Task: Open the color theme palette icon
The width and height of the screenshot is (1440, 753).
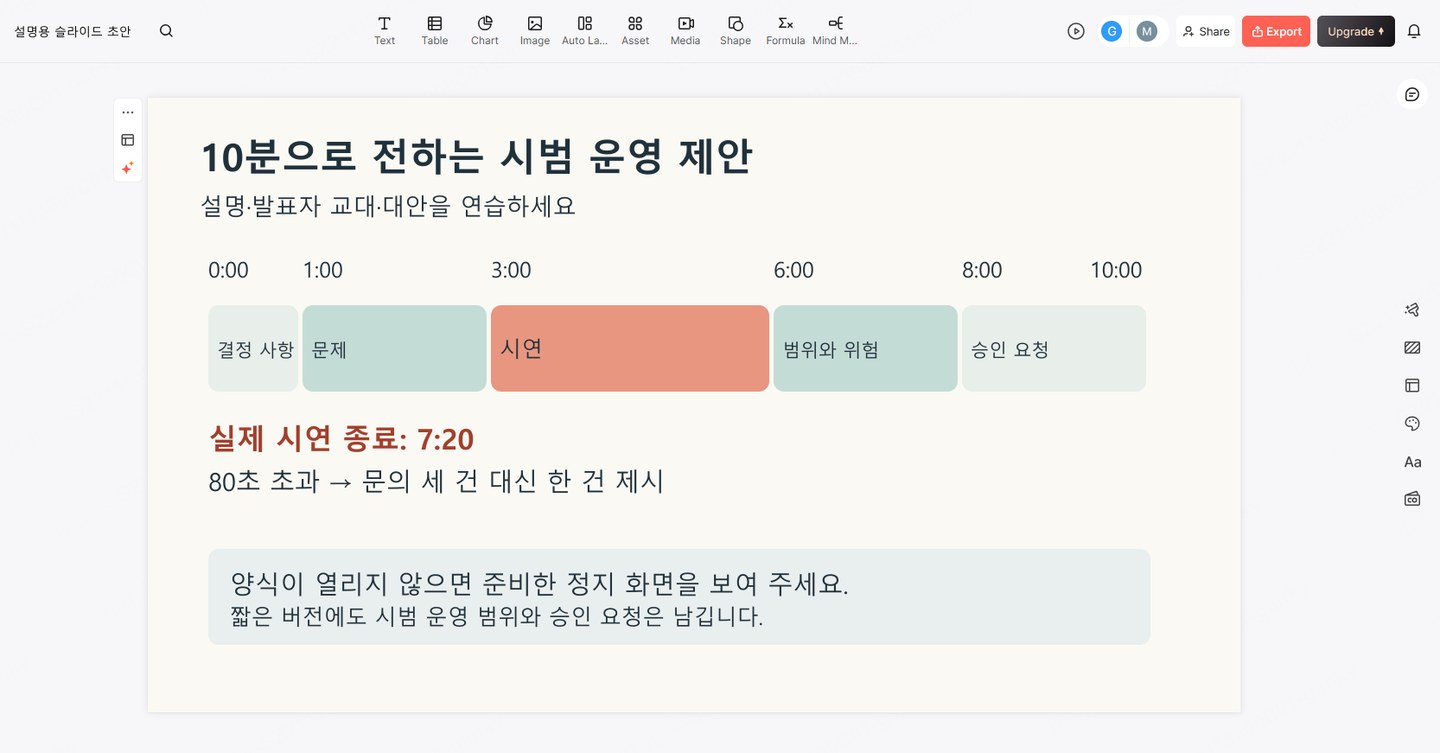Action: pos(1412,424)
